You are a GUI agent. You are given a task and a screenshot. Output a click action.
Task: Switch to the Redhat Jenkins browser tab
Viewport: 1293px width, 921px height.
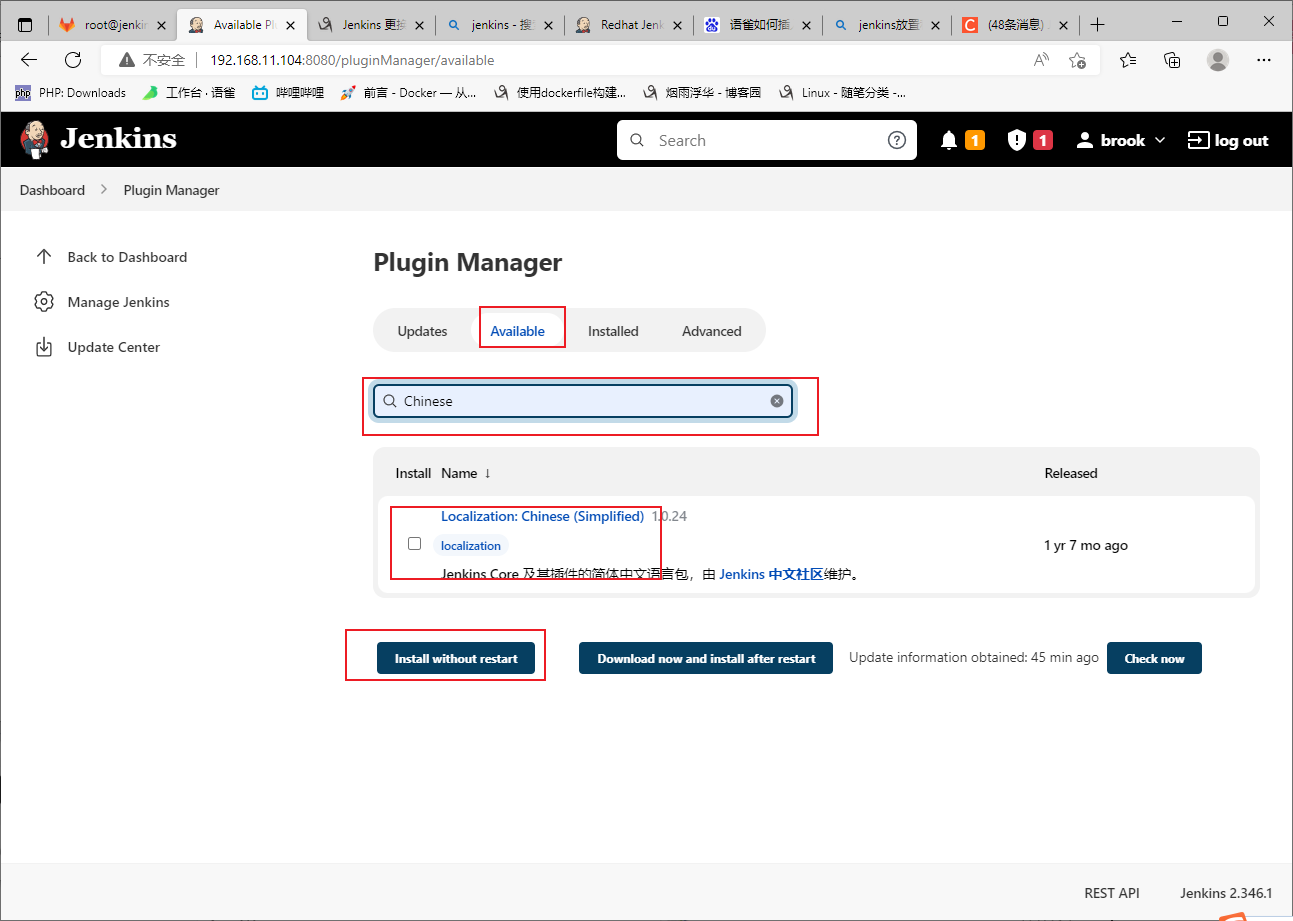point(629,25)
